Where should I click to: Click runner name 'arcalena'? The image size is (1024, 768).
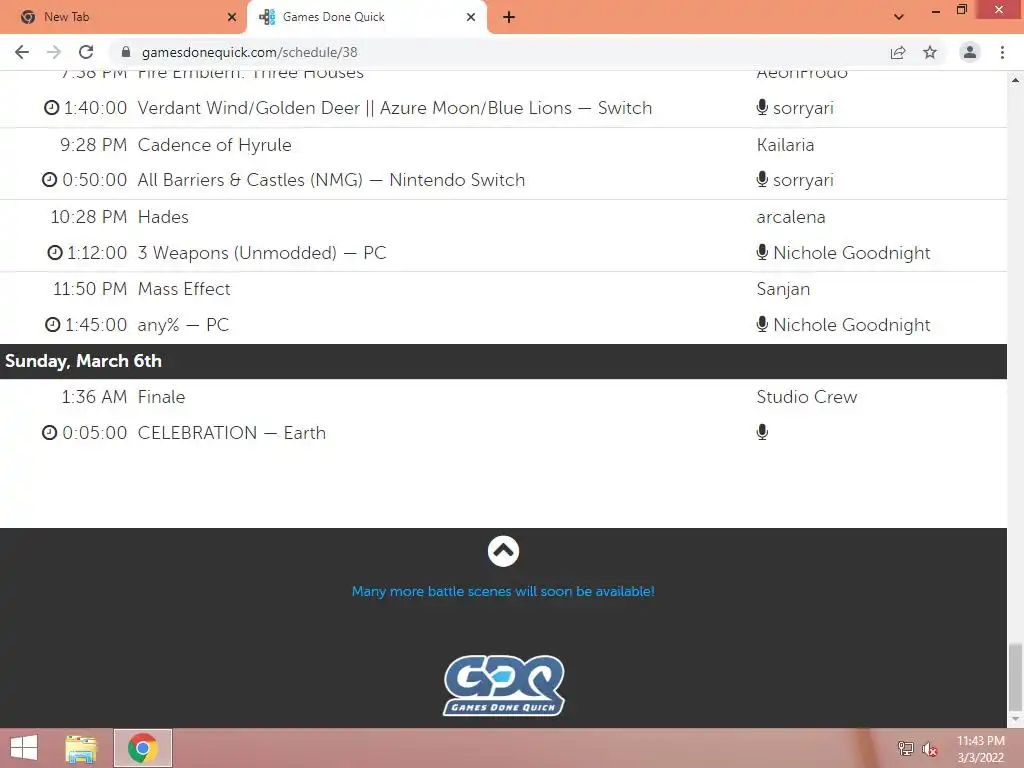791,217
